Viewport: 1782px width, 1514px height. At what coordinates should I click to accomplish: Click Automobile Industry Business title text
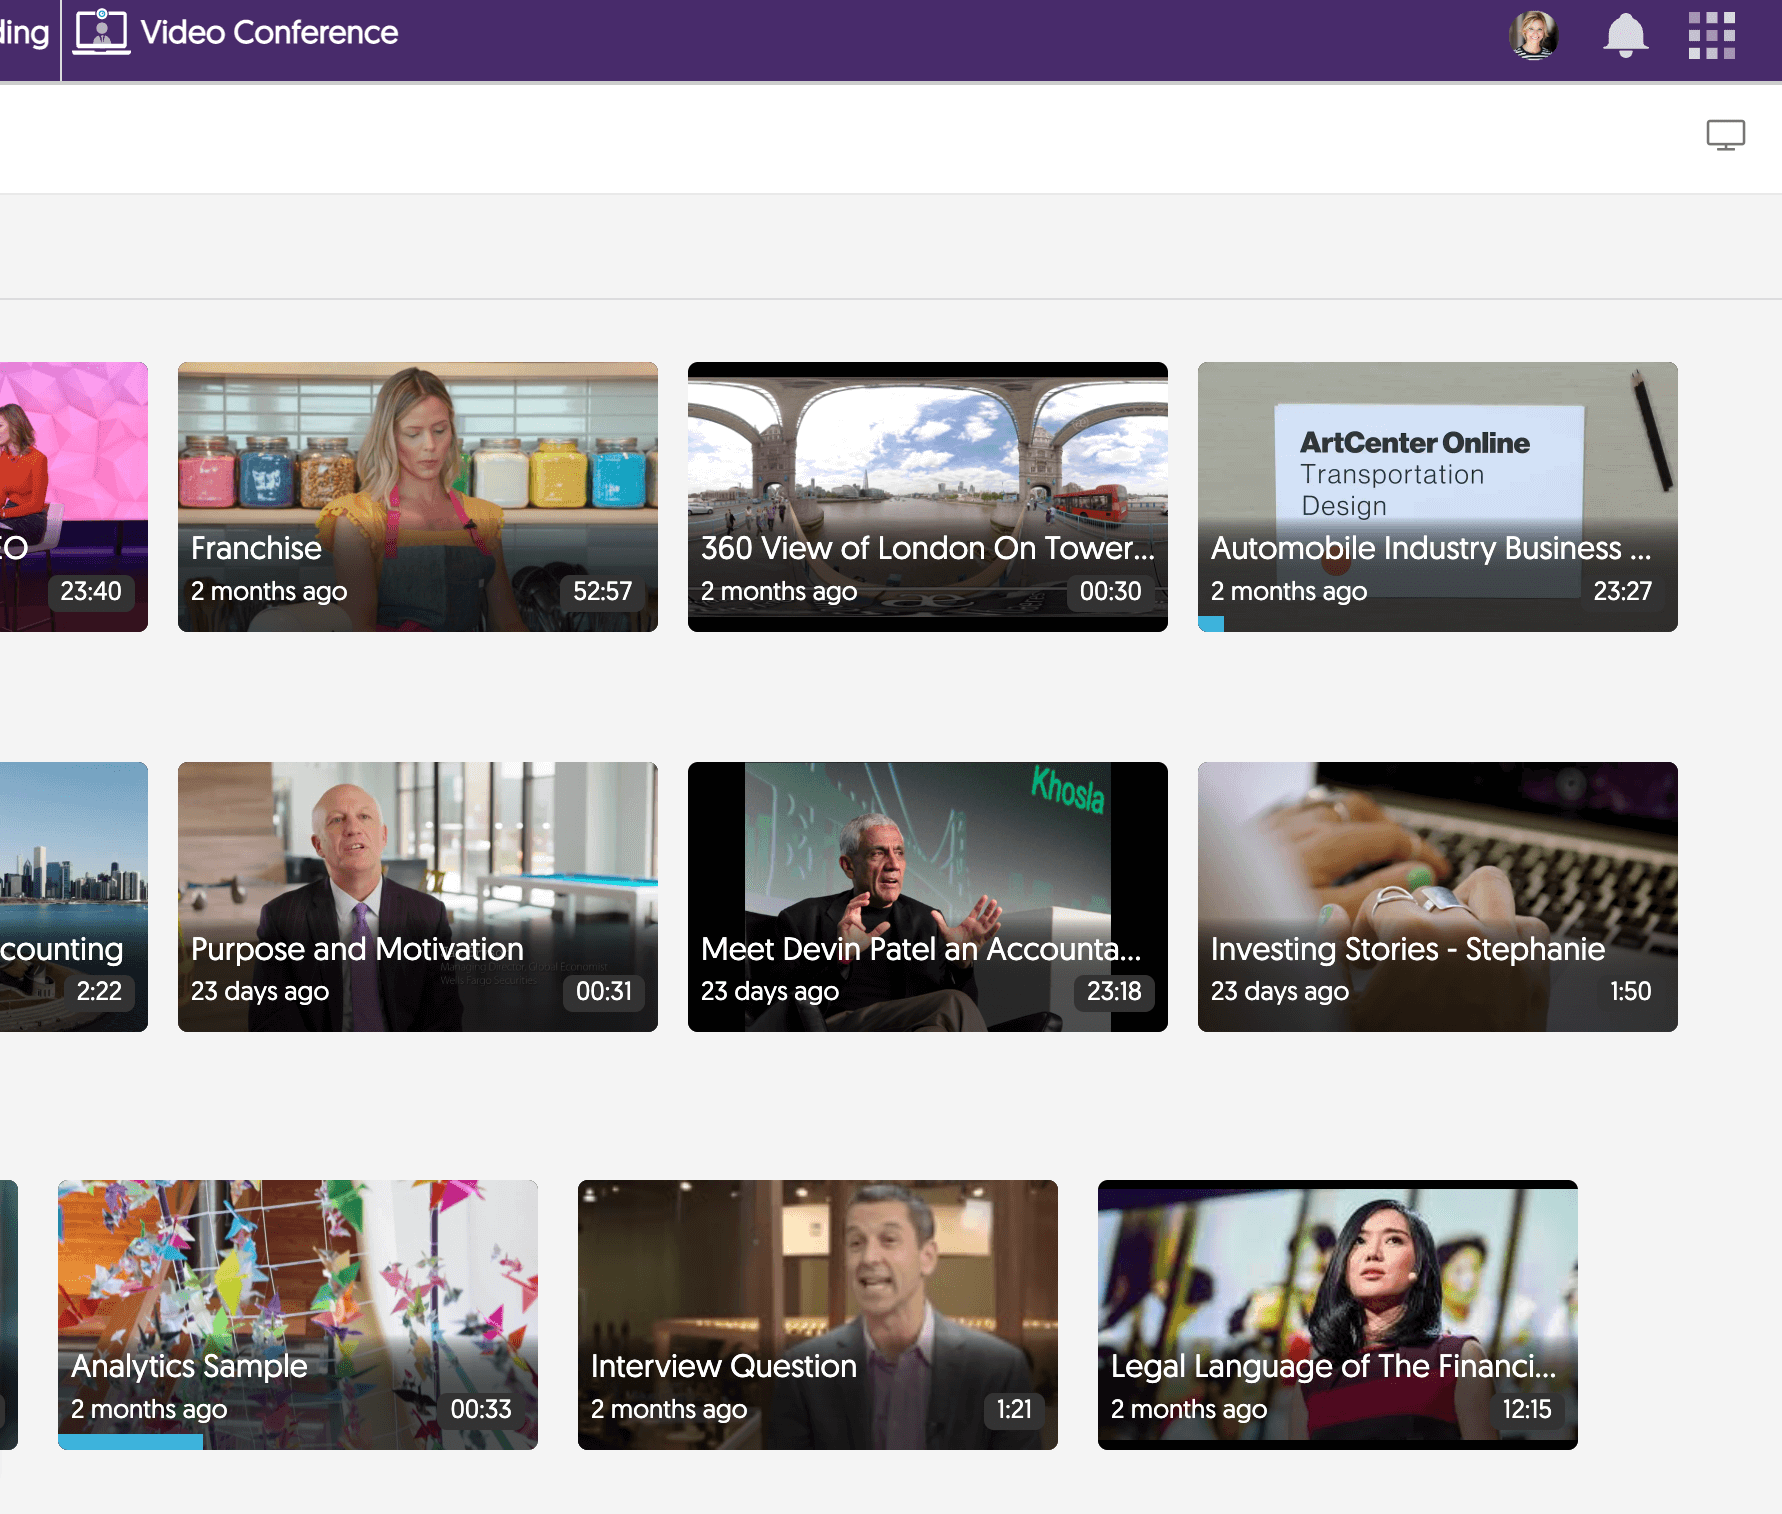[x=1430, y=548]
